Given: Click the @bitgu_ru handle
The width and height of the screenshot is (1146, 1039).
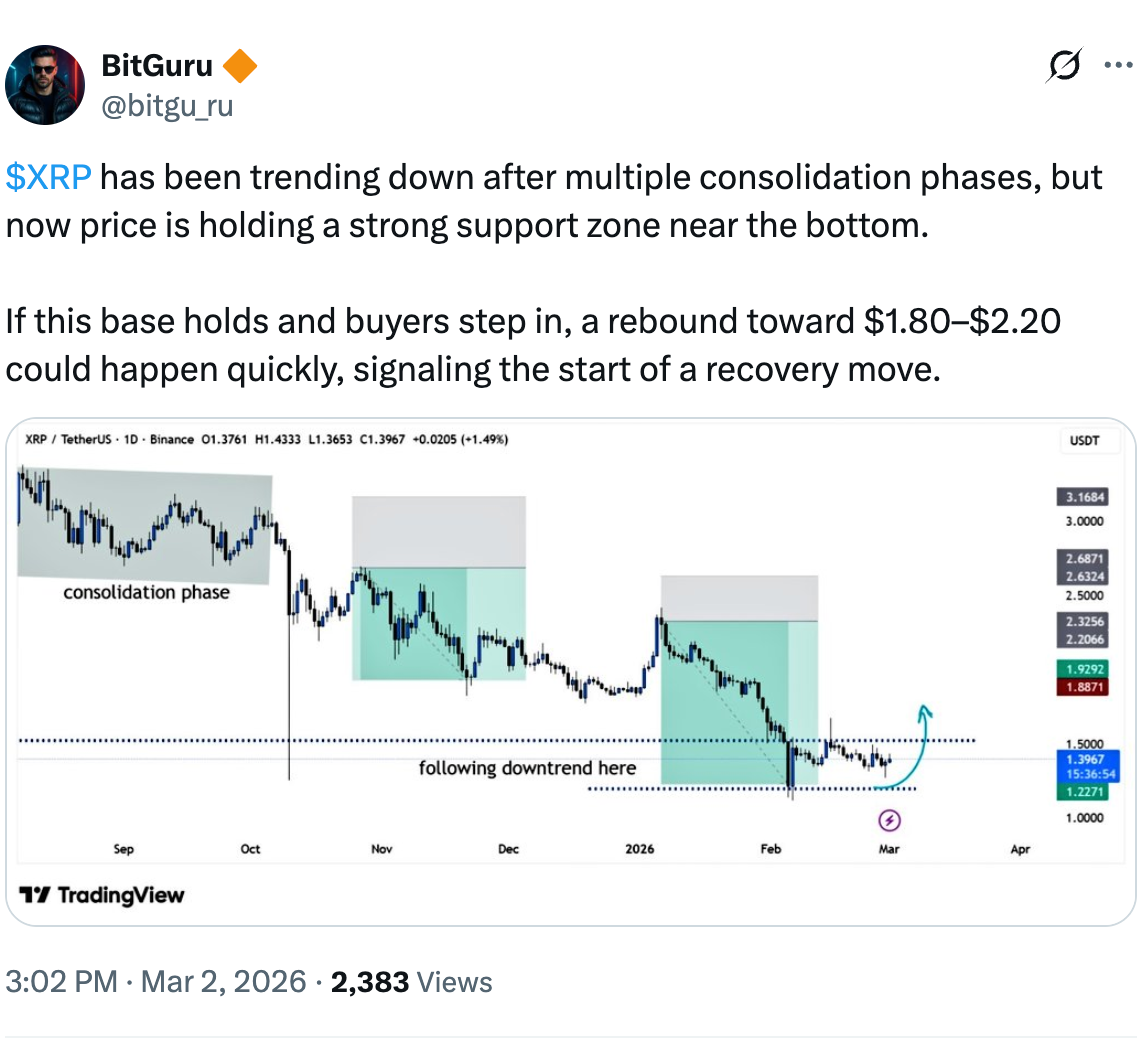Looking at the screenshot, I should [166, 106].
